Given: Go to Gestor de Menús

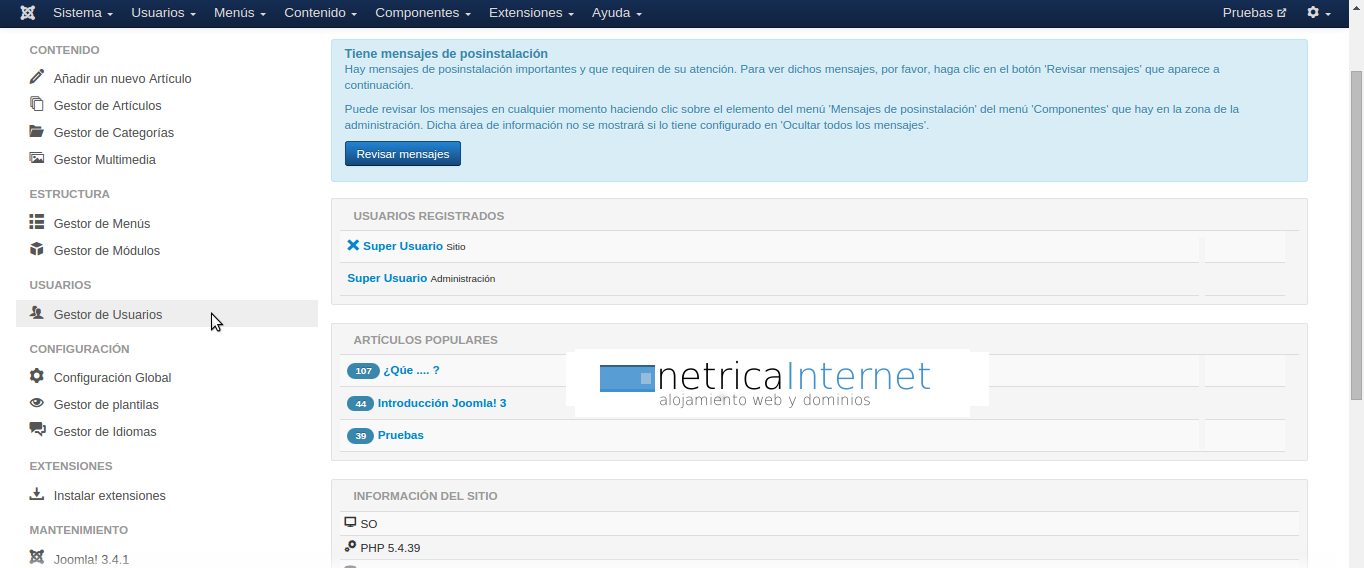Looking at the screenshot, I should [x=102, y=223].
